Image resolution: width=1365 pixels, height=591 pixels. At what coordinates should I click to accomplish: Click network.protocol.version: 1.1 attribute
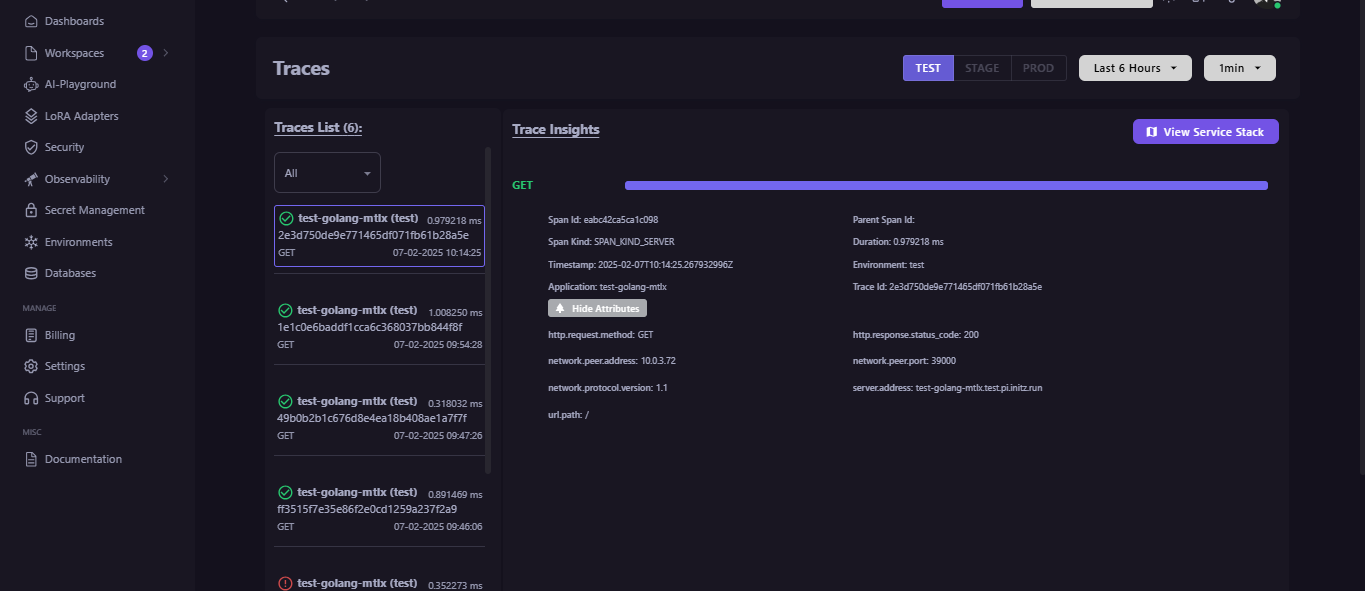click(x=608, y=388)
